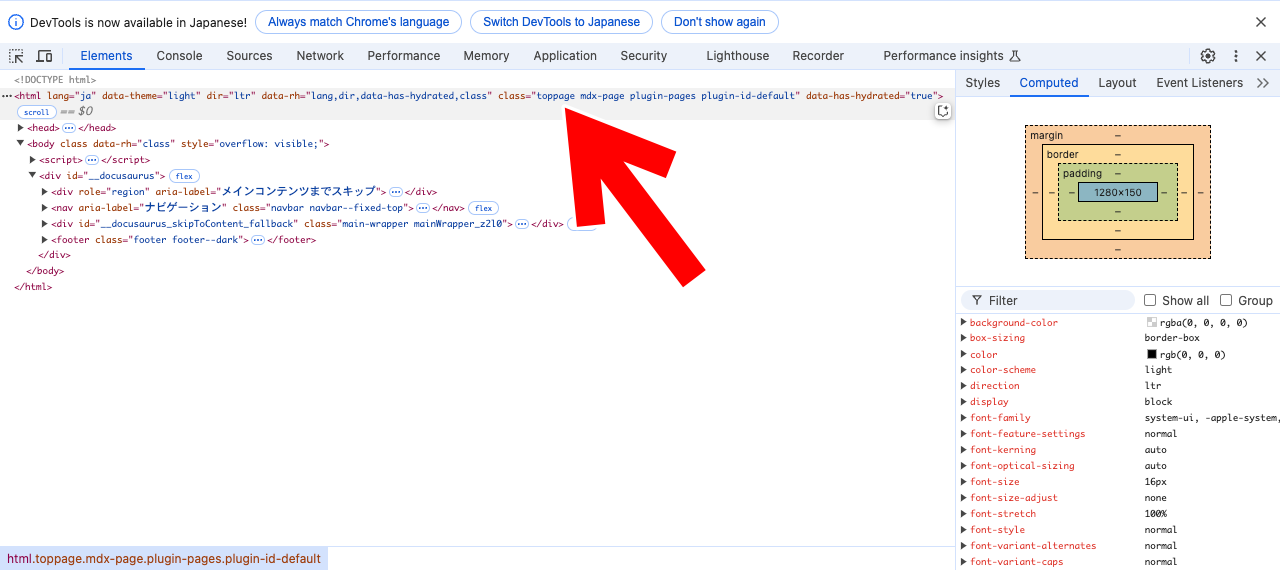Click the scroll badge under html tag
The image size is (1280, 570).
point(37,112)
